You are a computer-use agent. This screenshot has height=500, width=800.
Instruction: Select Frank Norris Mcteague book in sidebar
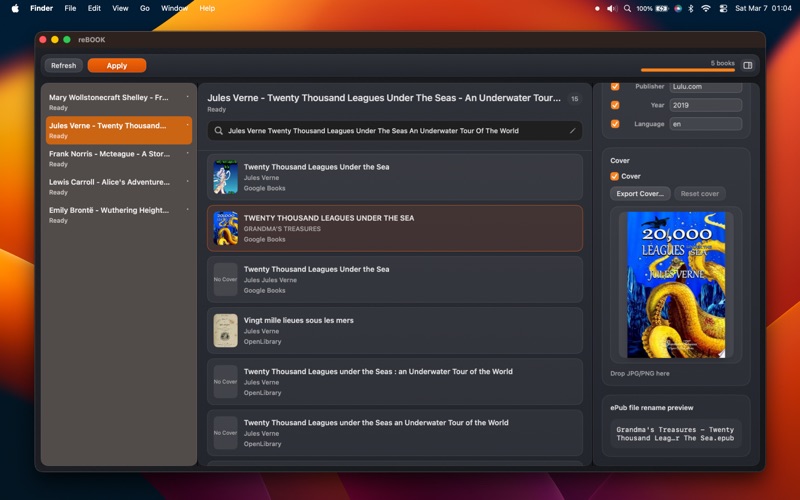pos(118,158)
